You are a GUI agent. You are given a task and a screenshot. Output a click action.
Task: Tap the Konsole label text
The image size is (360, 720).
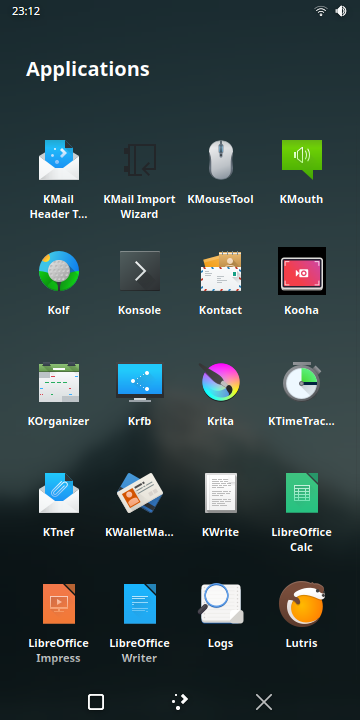140,310
